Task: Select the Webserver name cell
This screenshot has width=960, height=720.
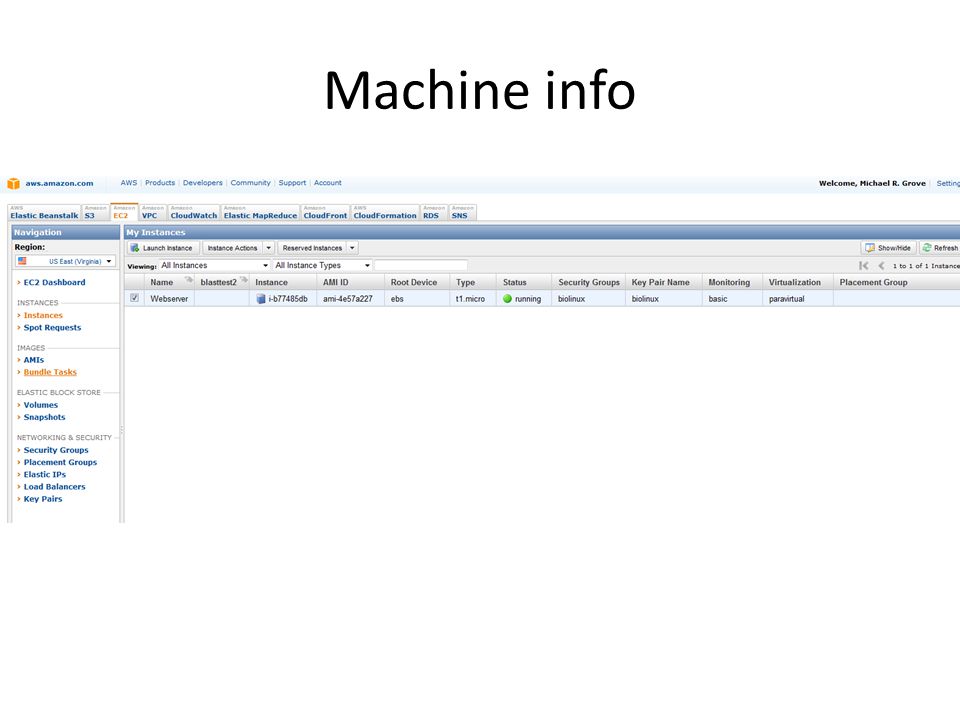Action: [x=170, y=299]
